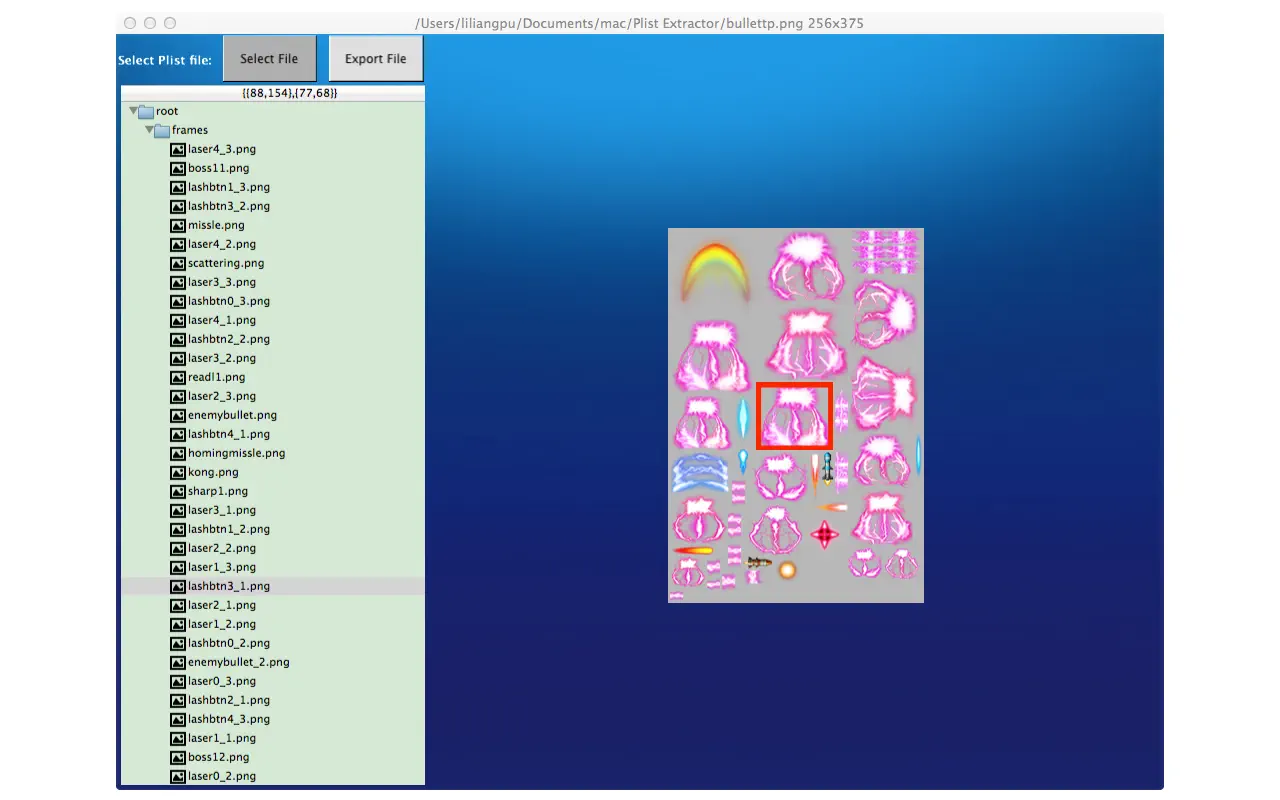Click the coordinates field showing {{88,154},{77,68}}
The height and width of the screenshot is (800, 1280).
tap(290, 92)
